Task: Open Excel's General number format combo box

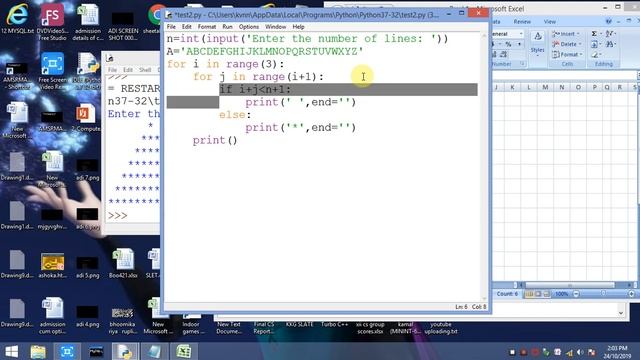Action: click(507, 33)
